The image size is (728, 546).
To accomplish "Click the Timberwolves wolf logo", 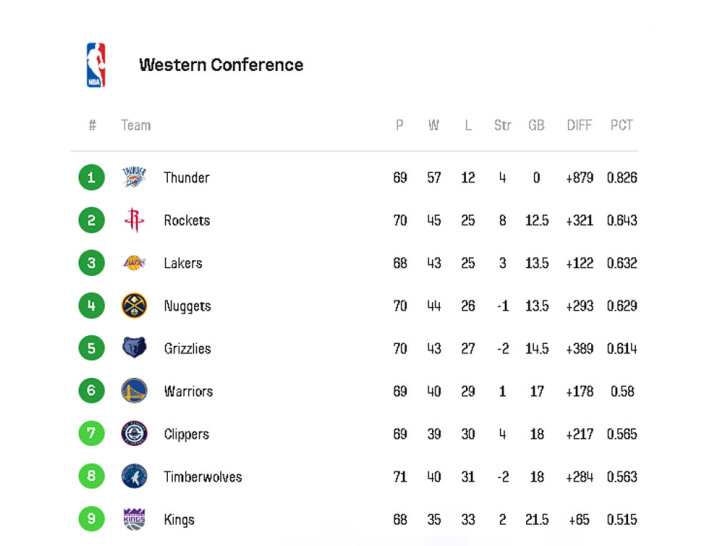I will point(134,476).
